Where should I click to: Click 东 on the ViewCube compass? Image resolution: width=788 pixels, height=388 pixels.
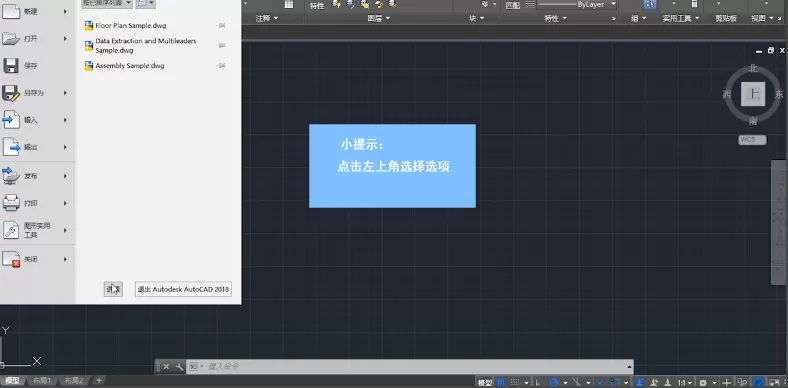779,94
